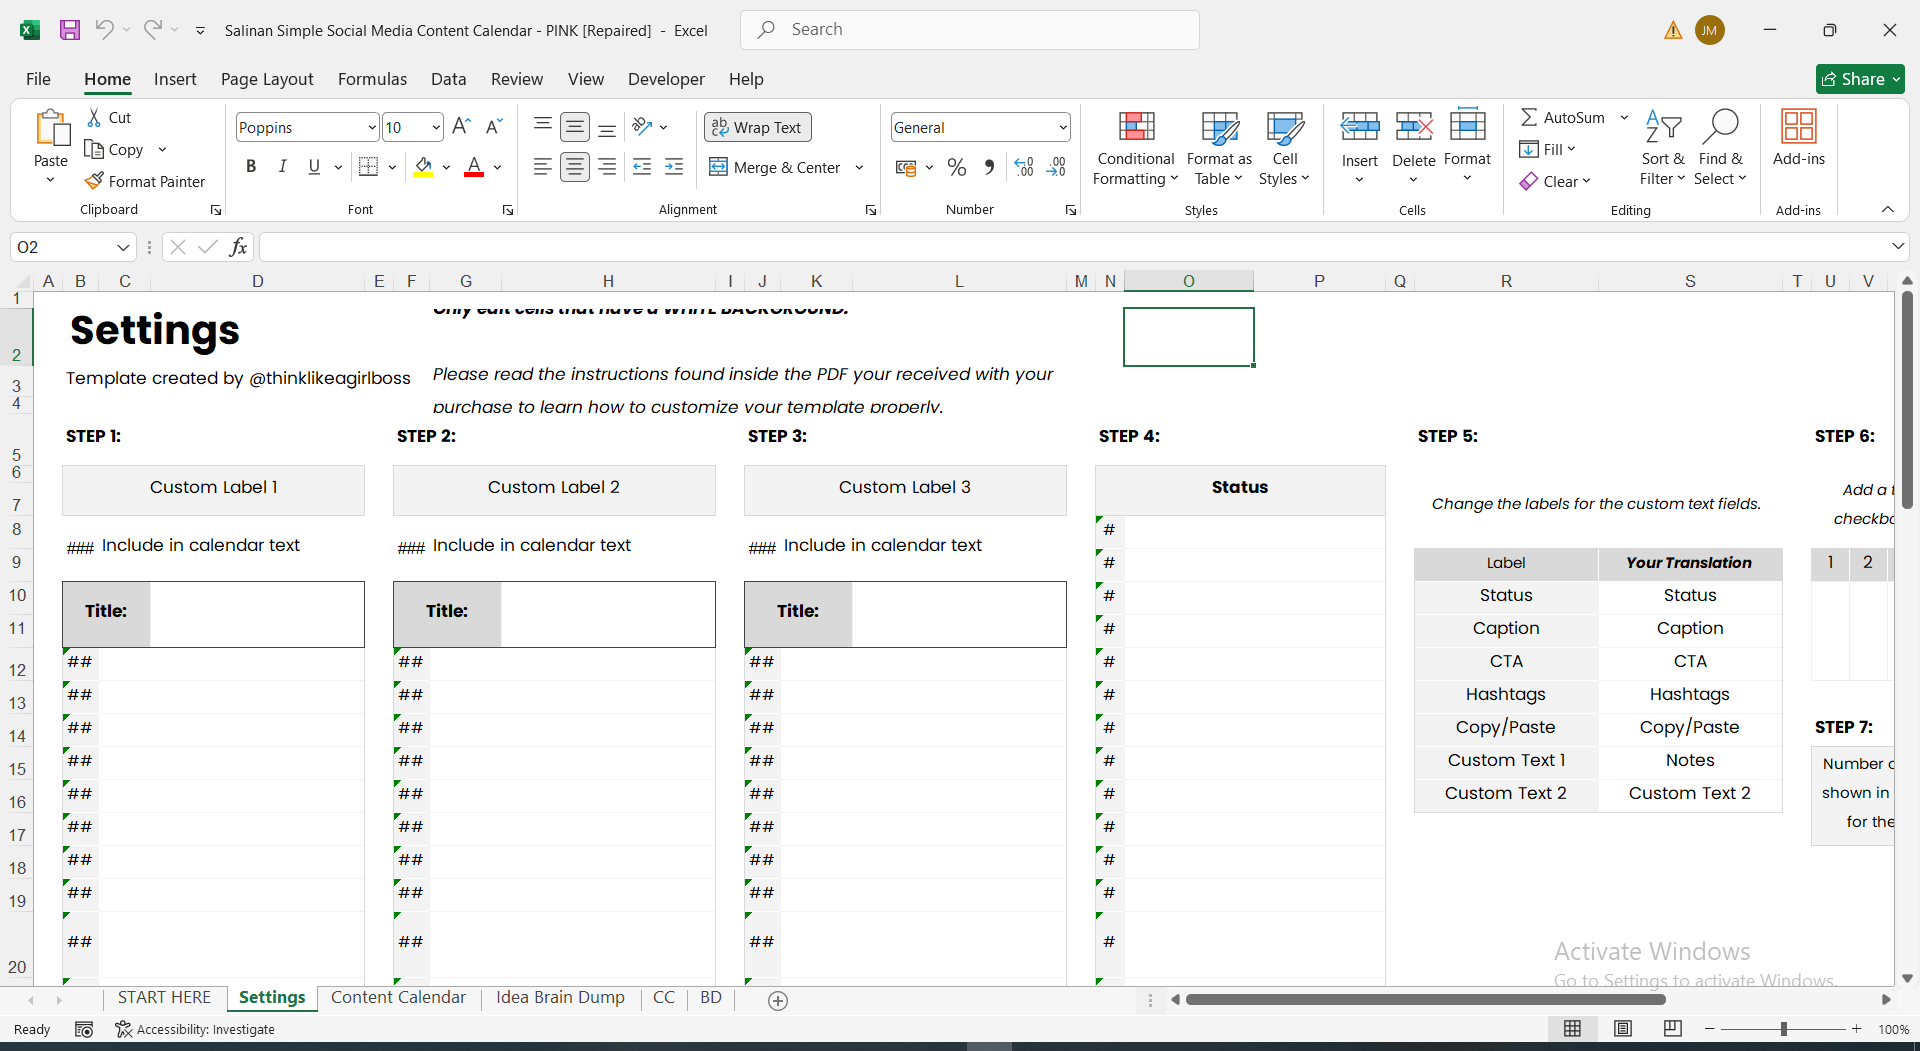
Task: Open the Font Color dropdown arrow
Action: pos(497,167)
